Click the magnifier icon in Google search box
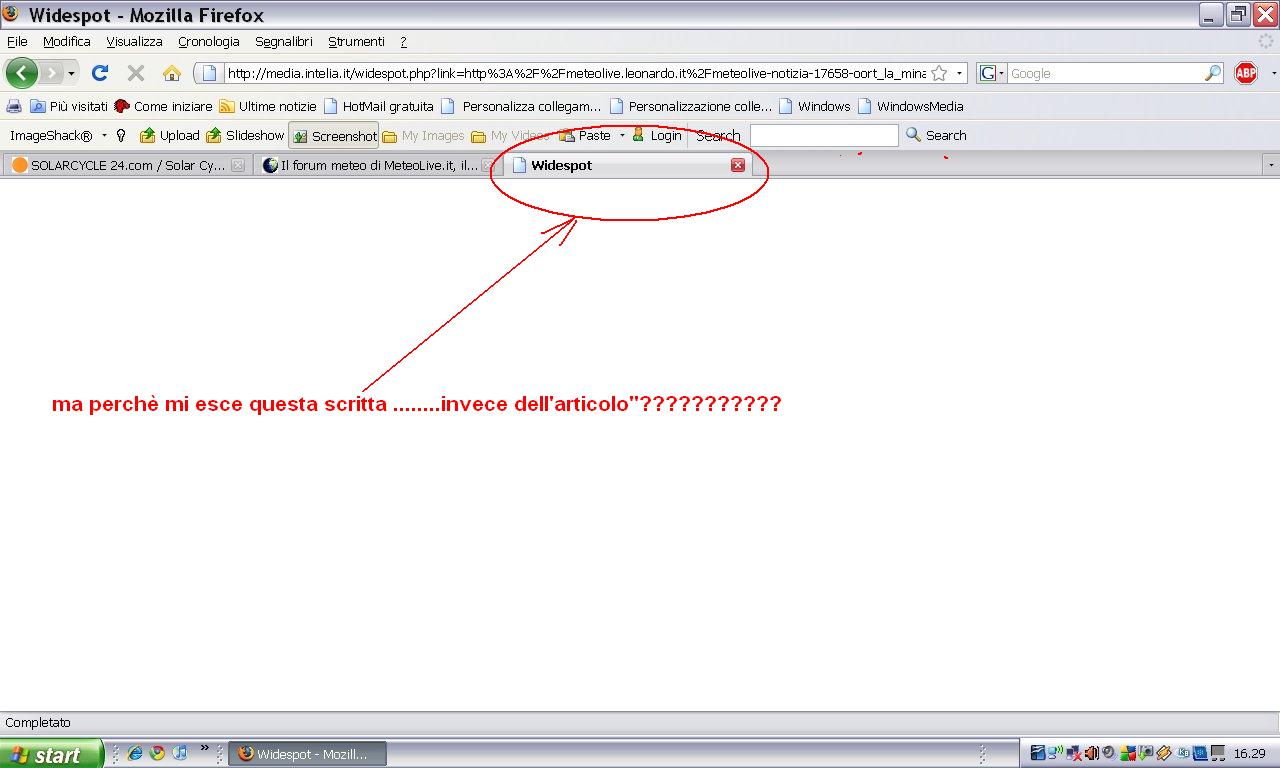This screenshot has height=768, width=1280. (x=1212, y=73)
